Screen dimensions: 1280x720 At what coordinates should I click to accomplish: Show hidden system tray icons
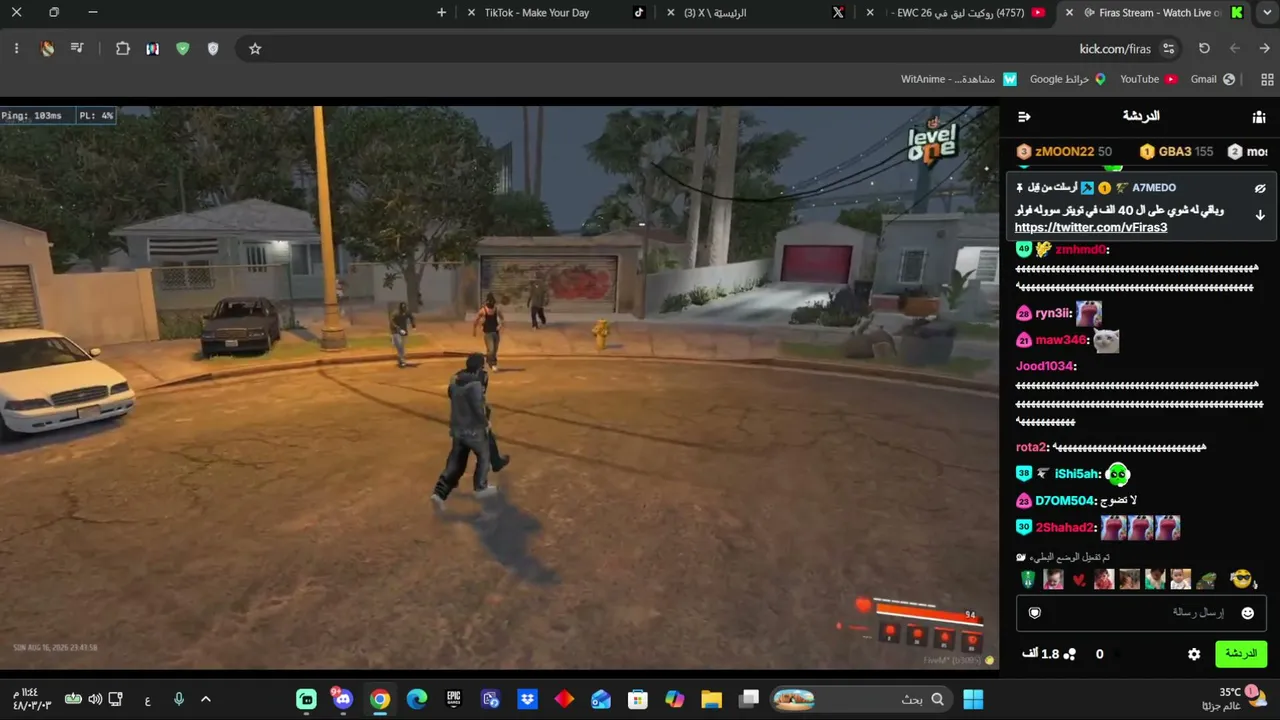206,699
